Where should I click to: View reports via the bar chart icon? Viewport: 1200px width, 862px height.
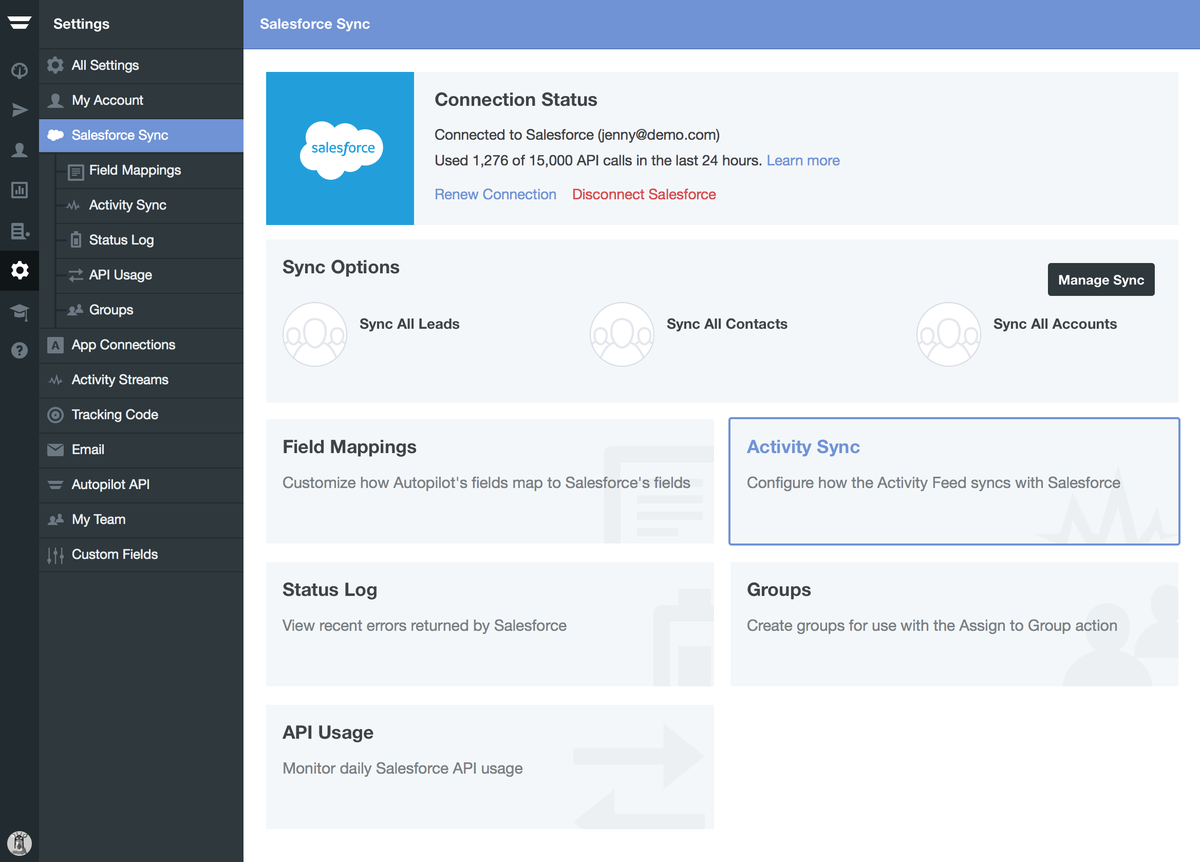(19, 190)
